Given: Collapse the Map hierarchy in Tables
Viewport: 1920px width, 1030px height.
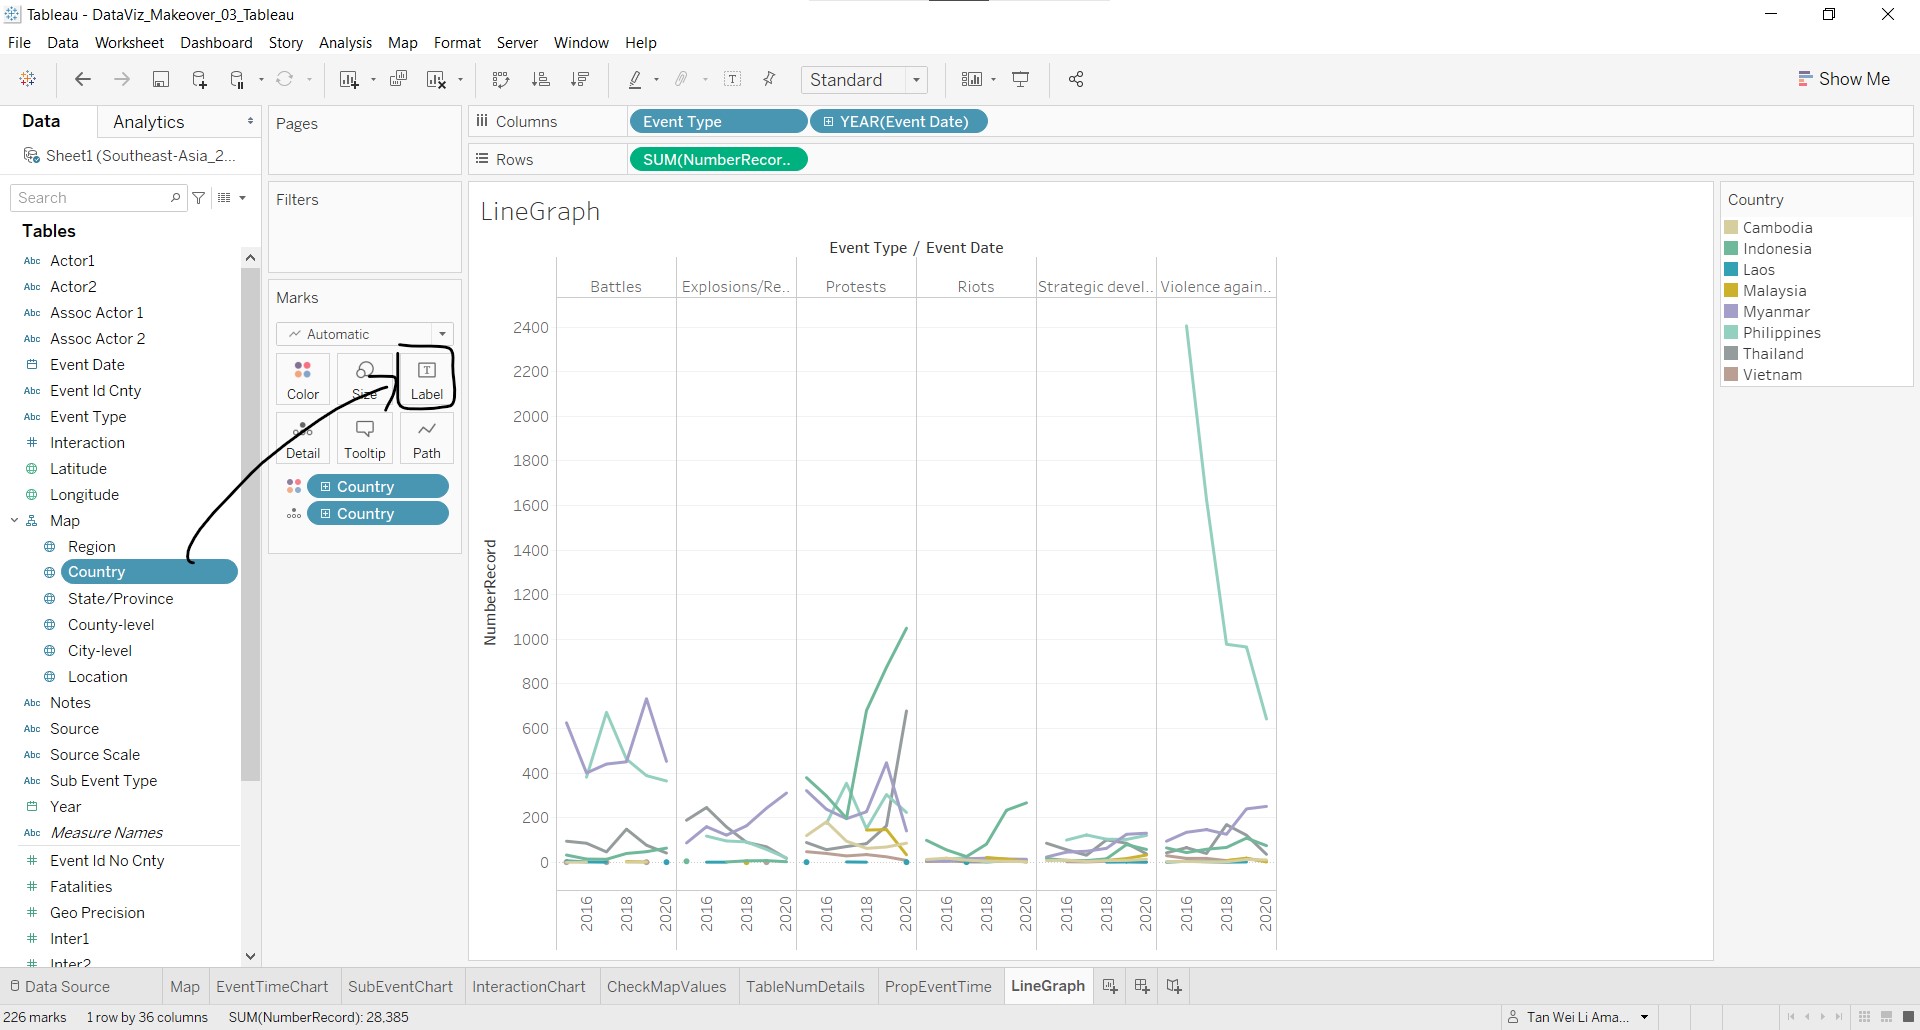Looking at the screenshot, I should click(15, 521).
